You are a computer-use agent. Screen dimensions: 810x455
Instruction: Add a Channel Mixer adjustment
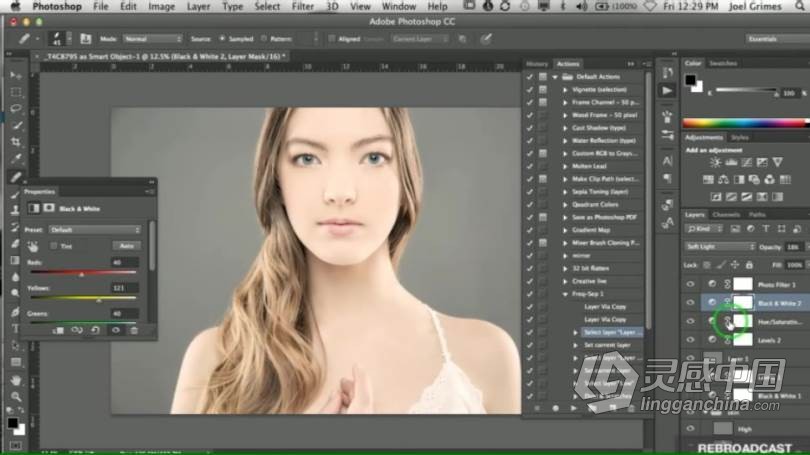pyautogui.click(x=770, y=180)
